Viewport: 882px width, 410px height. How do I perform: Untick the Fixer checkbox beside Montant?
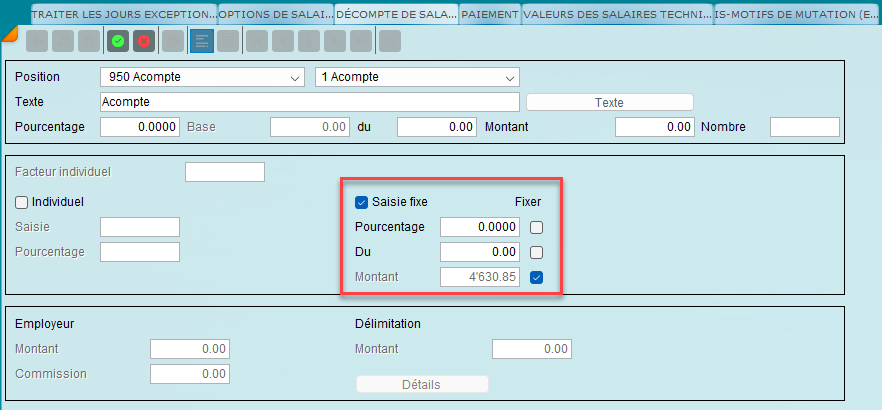pyautogui.click(x=537, y=277)
